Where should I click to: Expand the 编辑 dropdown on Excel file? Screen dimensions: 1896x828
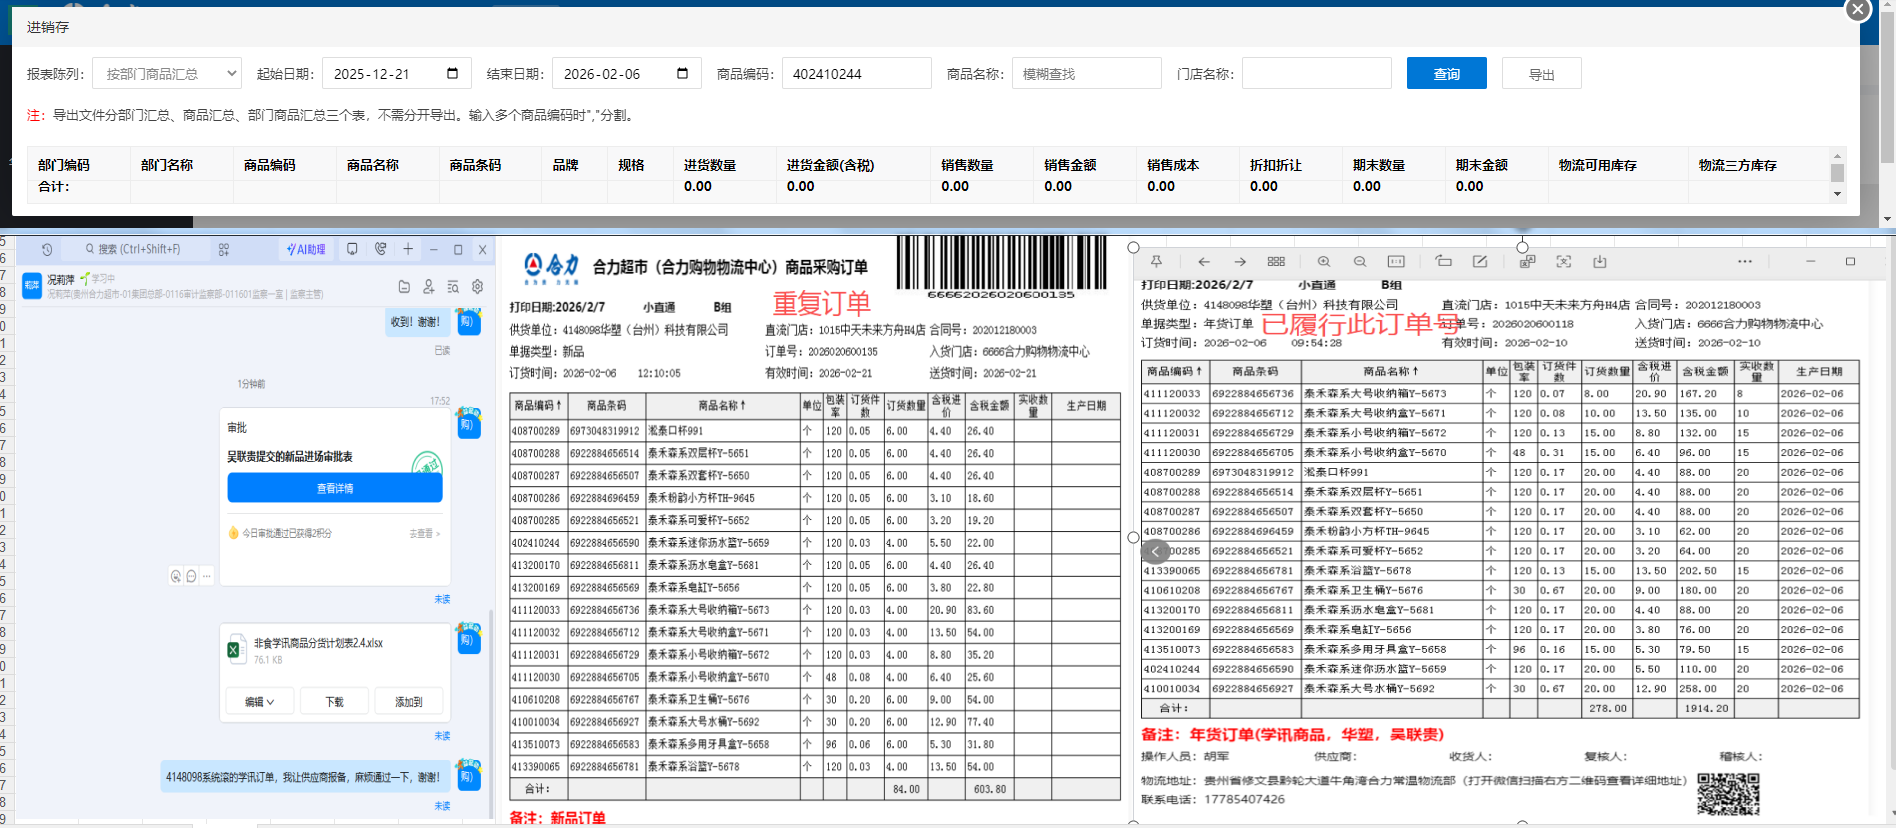(259, 702)
